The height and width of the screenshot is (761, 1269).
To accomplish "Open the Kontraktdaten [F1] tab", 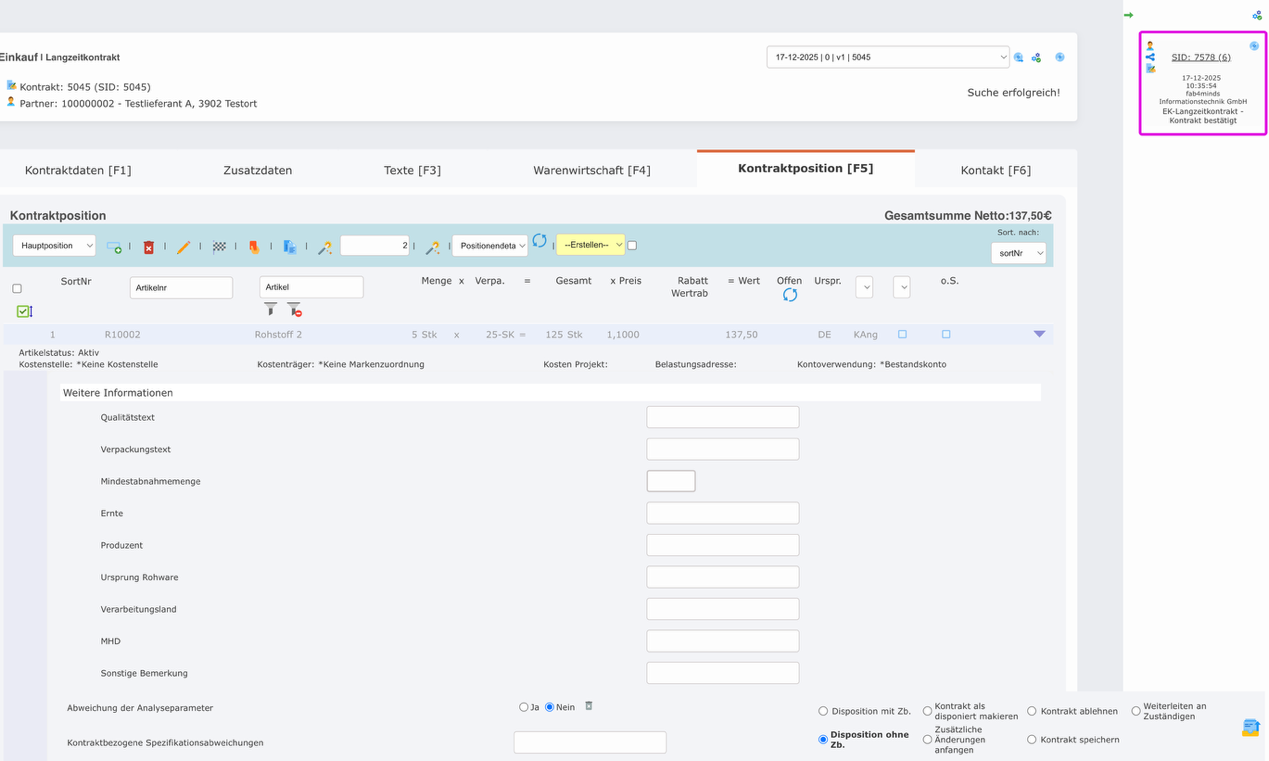I will [x=78, y=170].
